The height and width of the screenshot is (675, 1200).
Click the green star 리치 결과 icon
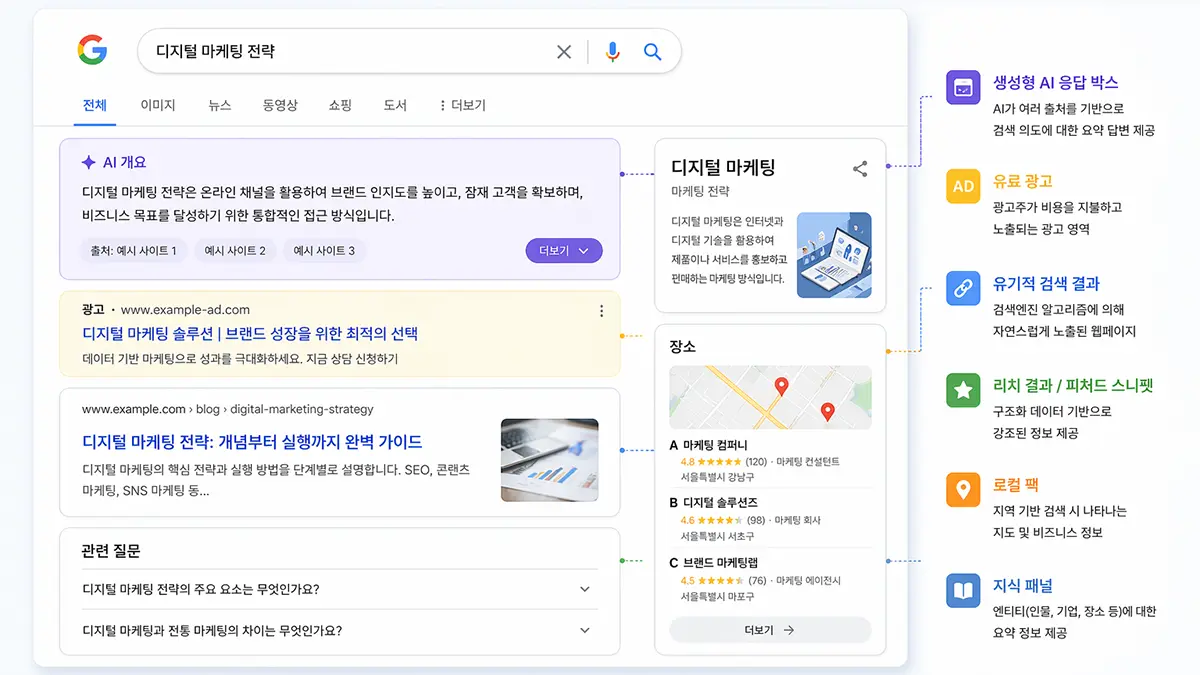tap(962, 389)
